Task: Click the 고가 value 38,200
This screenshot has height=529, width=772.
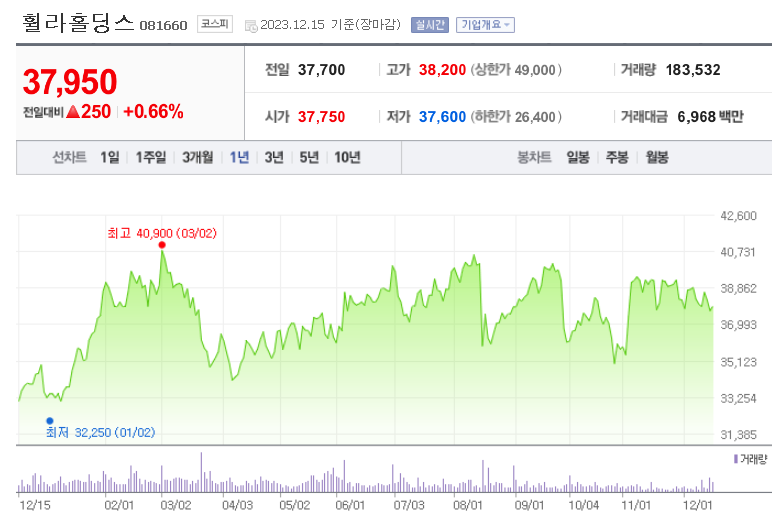Action: tap(442, 70)
